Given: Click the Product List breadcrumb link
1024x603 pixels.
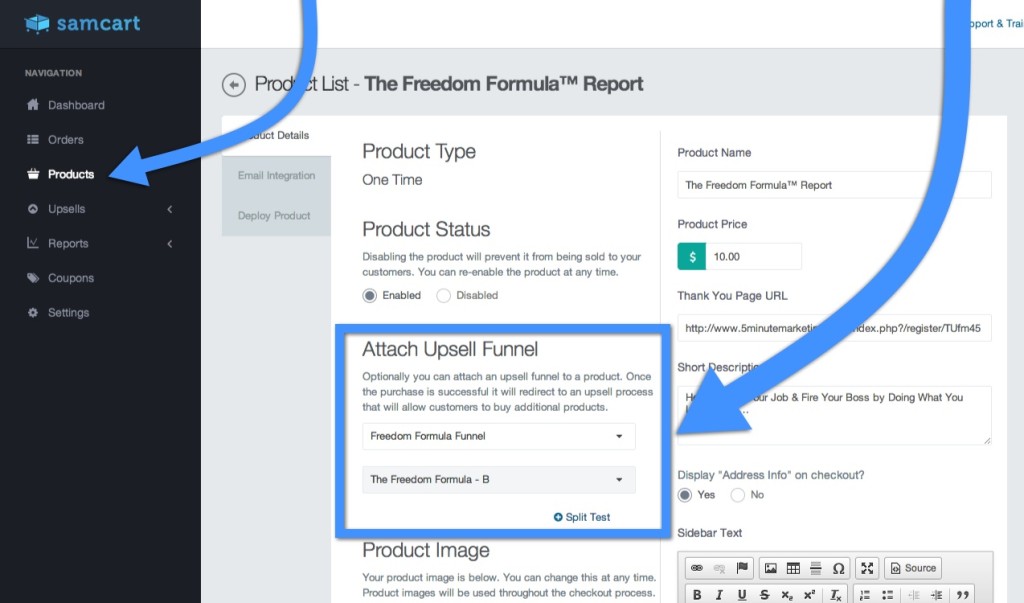Looking at the screenshot, I should pyautogui.click(x=301, y=84).
